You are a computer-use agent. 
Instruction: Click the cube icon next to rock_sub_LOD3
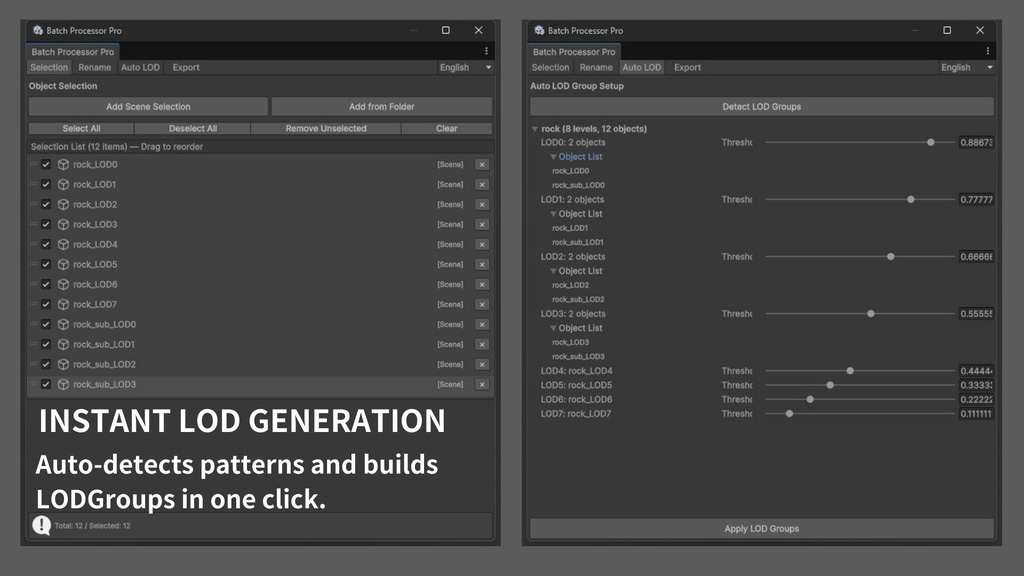[63, 384]
